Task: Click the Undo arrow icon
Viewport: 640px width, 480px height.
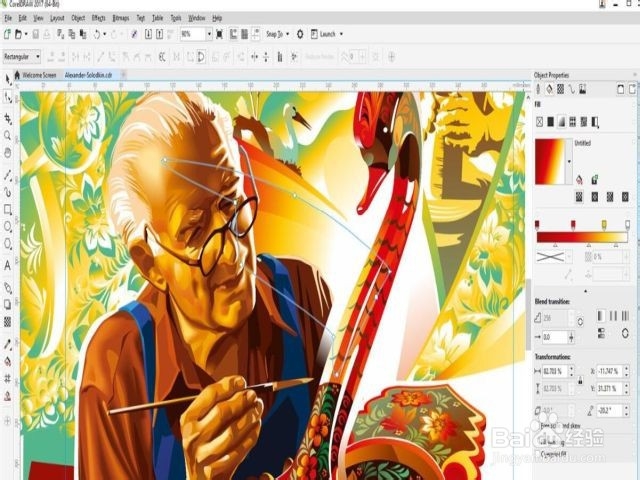Action: coord(97,34)
